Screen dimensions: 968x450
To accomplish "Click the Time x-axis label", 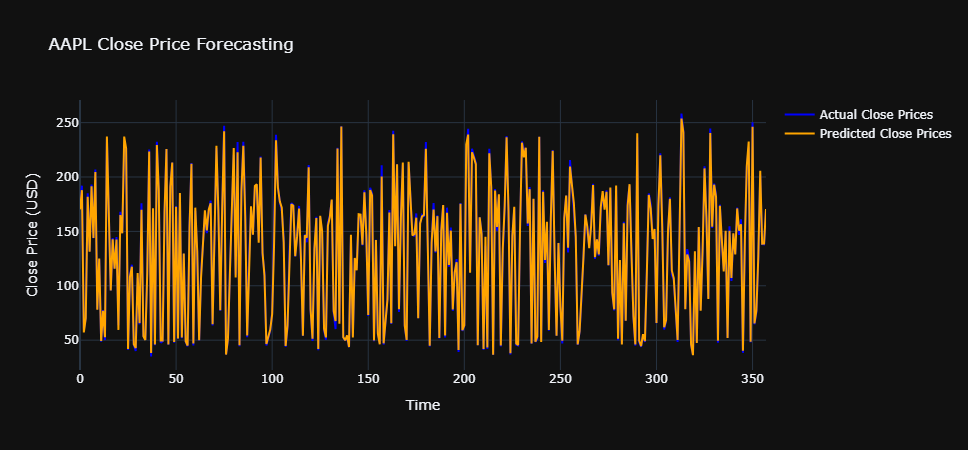I will pos(423,405).
